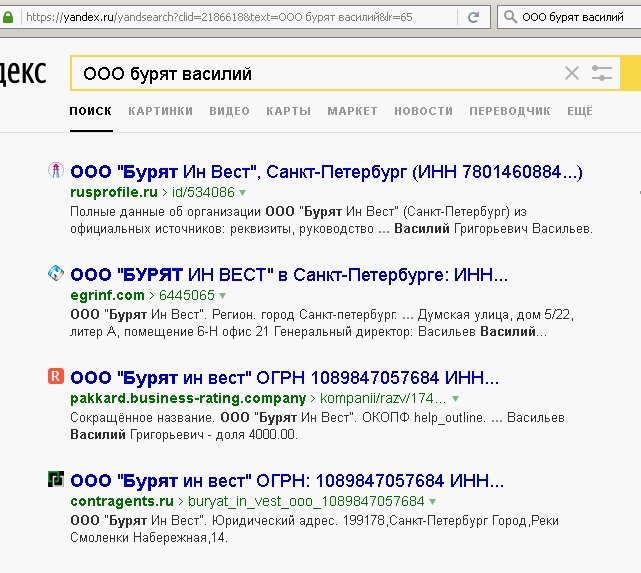Click the browser address bar URL
This screenshot has height=573, width=641.
point(219,17)
